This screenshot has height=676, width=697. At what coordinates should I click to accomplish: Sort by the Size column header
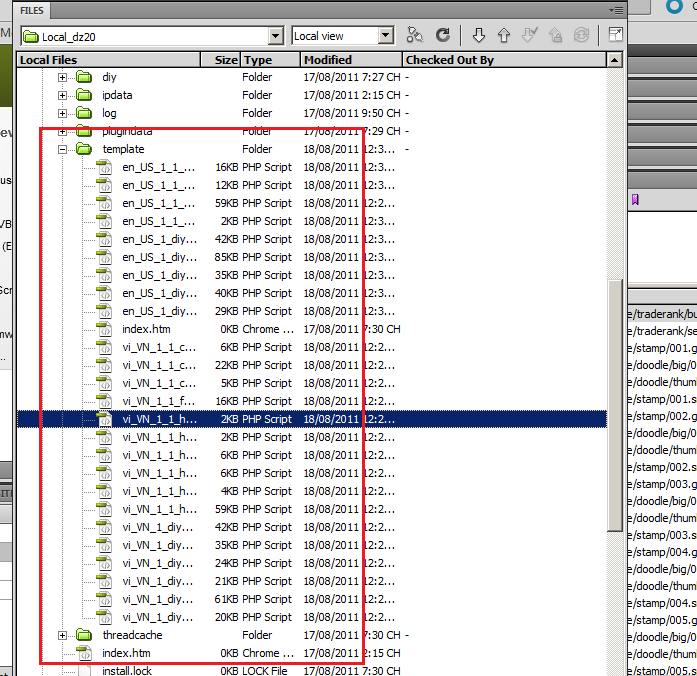click(x=221, y=60)
